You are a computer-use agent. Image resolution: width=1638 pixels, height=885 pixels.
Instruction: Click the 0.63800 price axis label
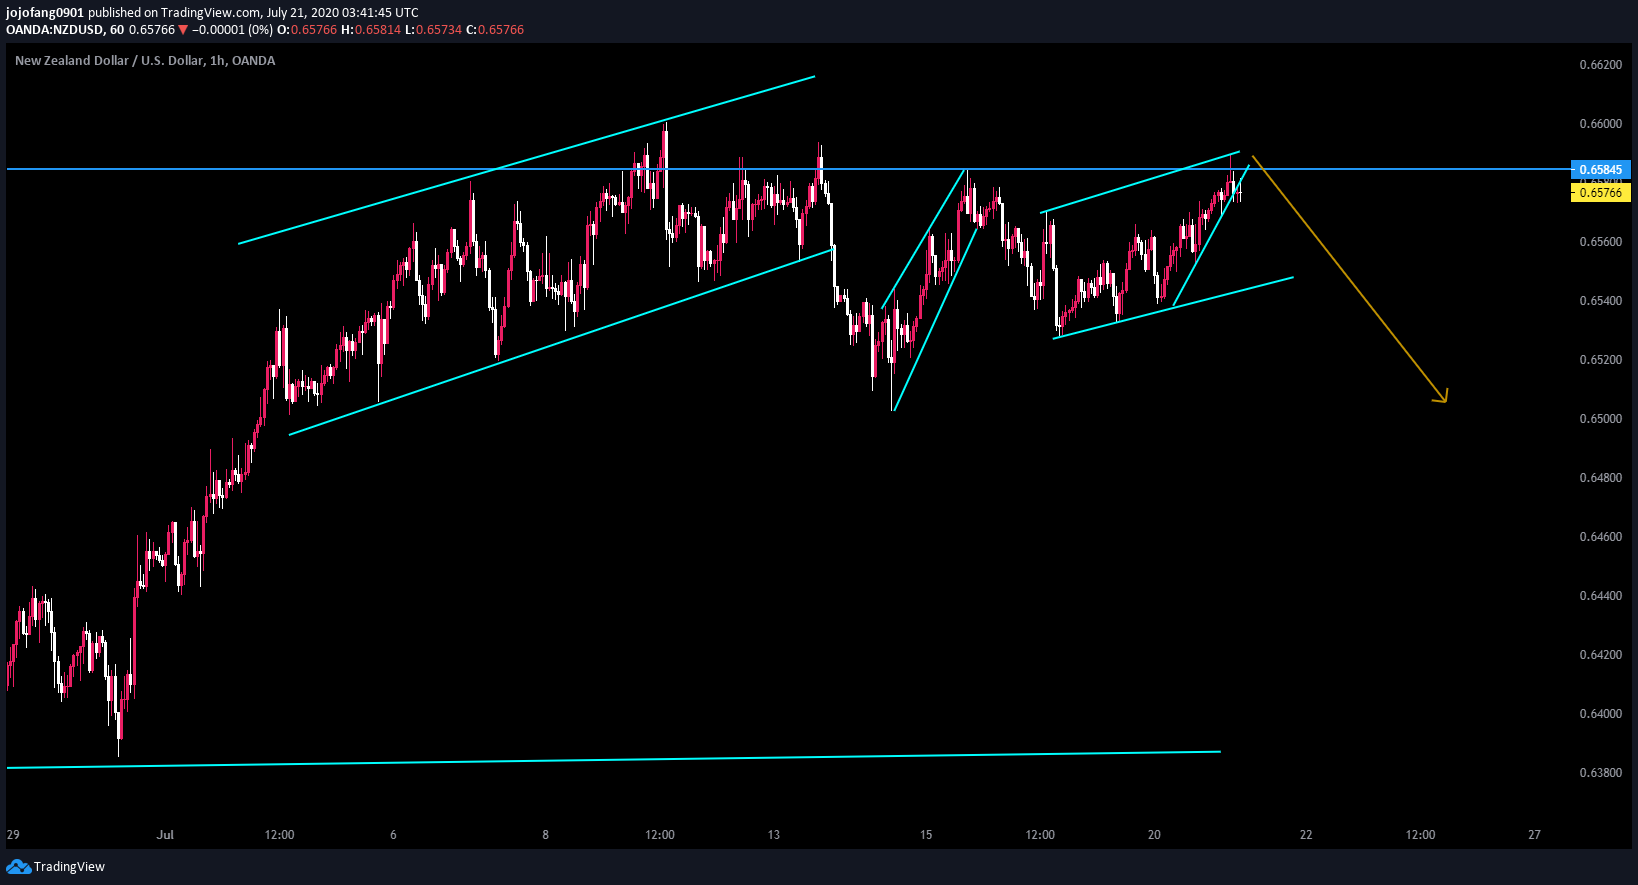pyautogui.click(x=1601, y=773)
